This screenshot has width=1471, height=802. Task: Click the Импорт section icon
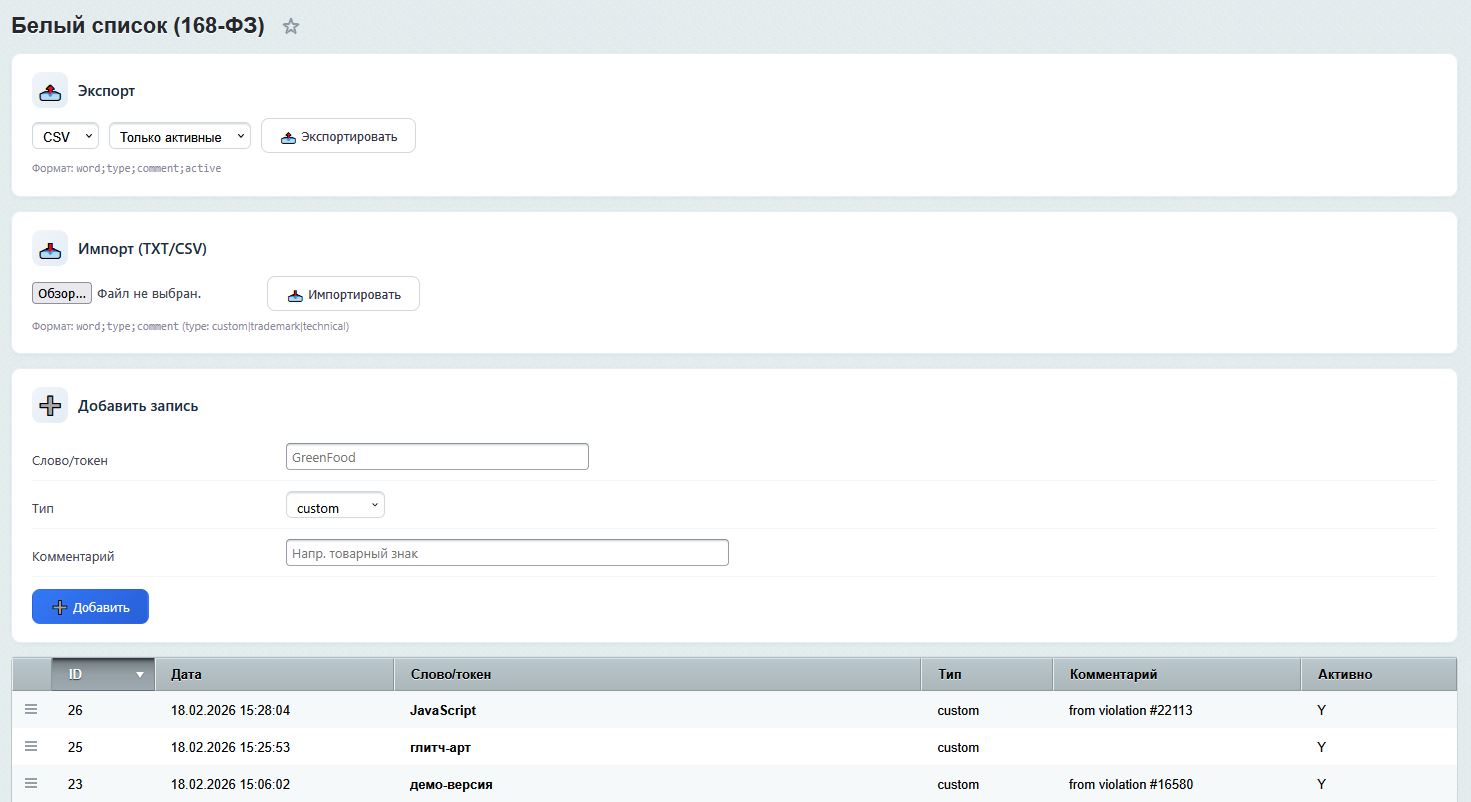pos(50,249)
